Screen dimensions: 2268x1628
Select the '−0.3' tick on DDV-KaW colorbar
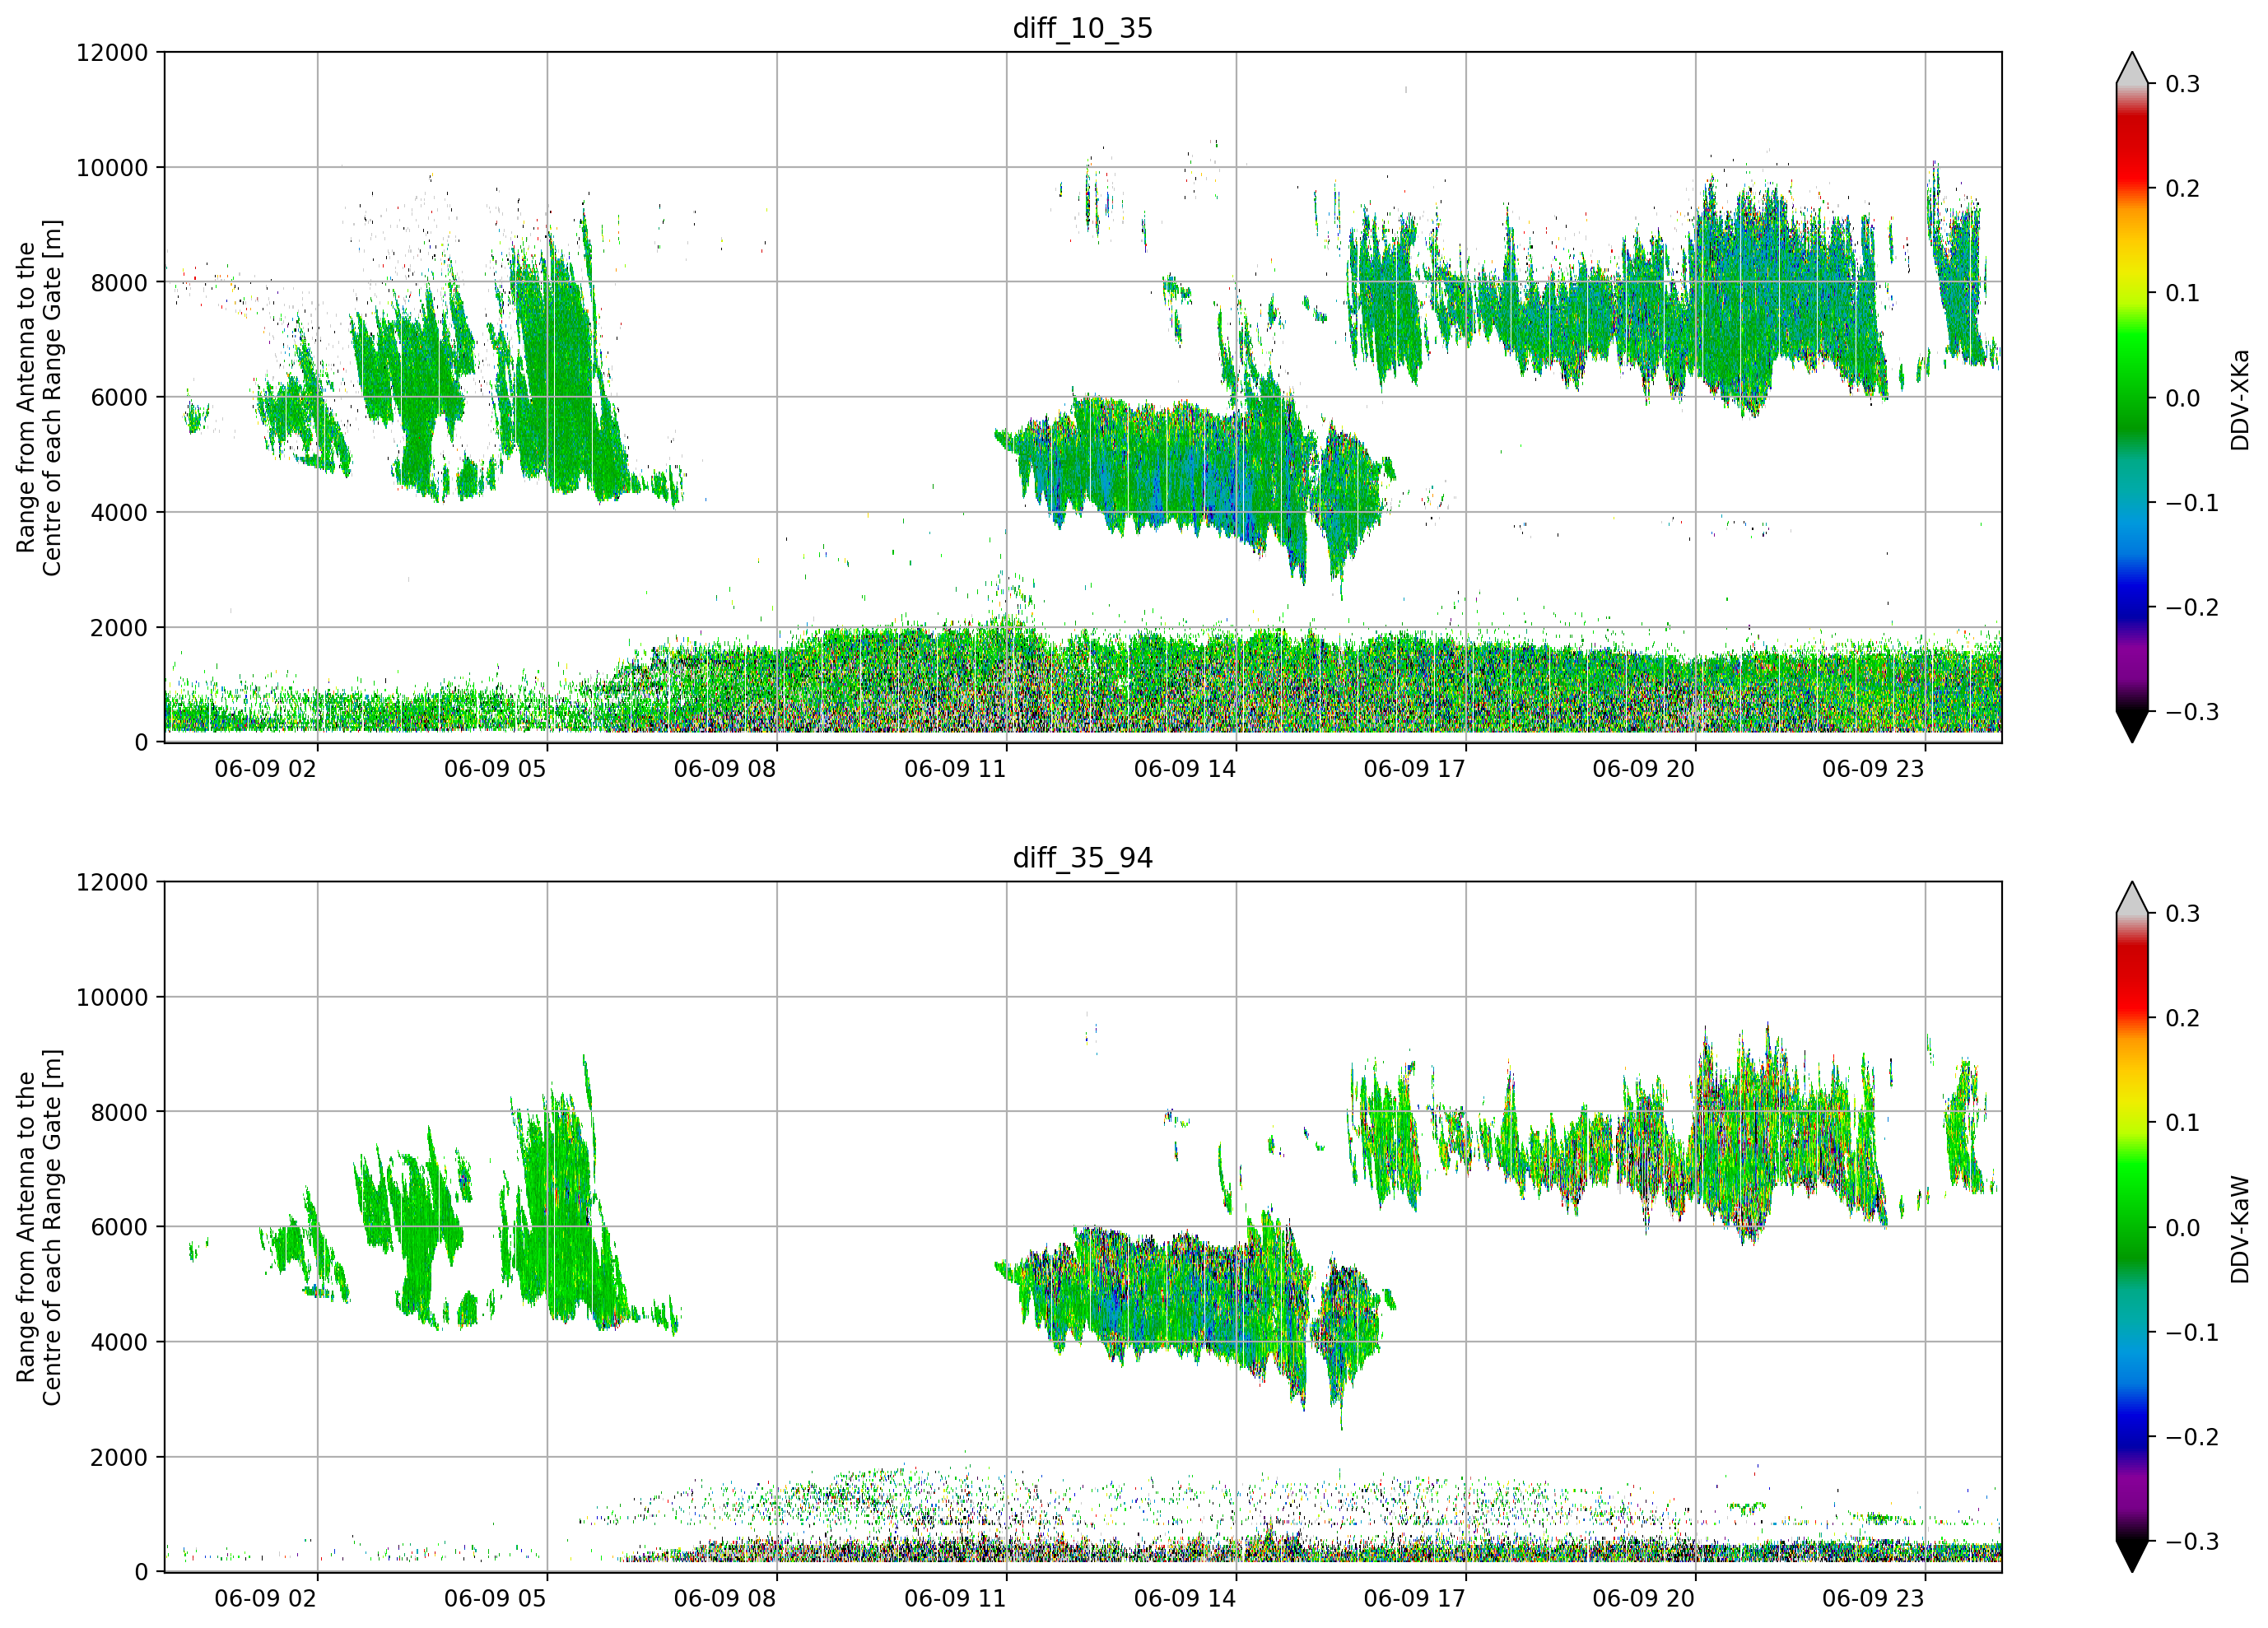[2192, 1542]
